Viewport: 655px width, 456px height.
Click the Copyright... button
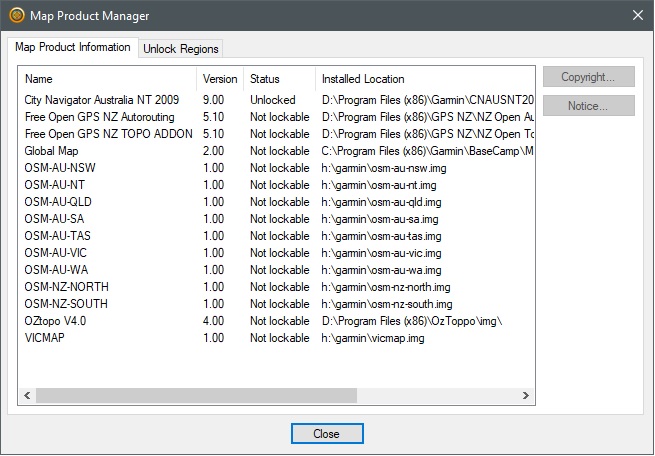[x=589, y=77]
